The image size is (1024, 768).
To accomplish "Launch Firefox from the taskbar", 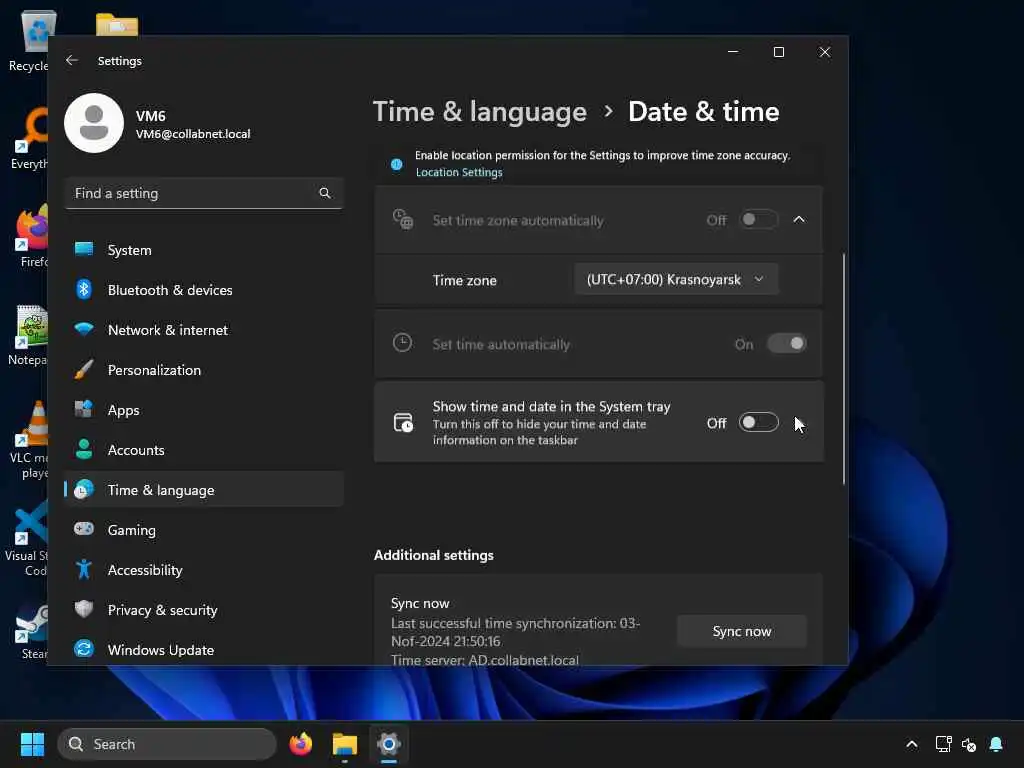I will 300,744.
